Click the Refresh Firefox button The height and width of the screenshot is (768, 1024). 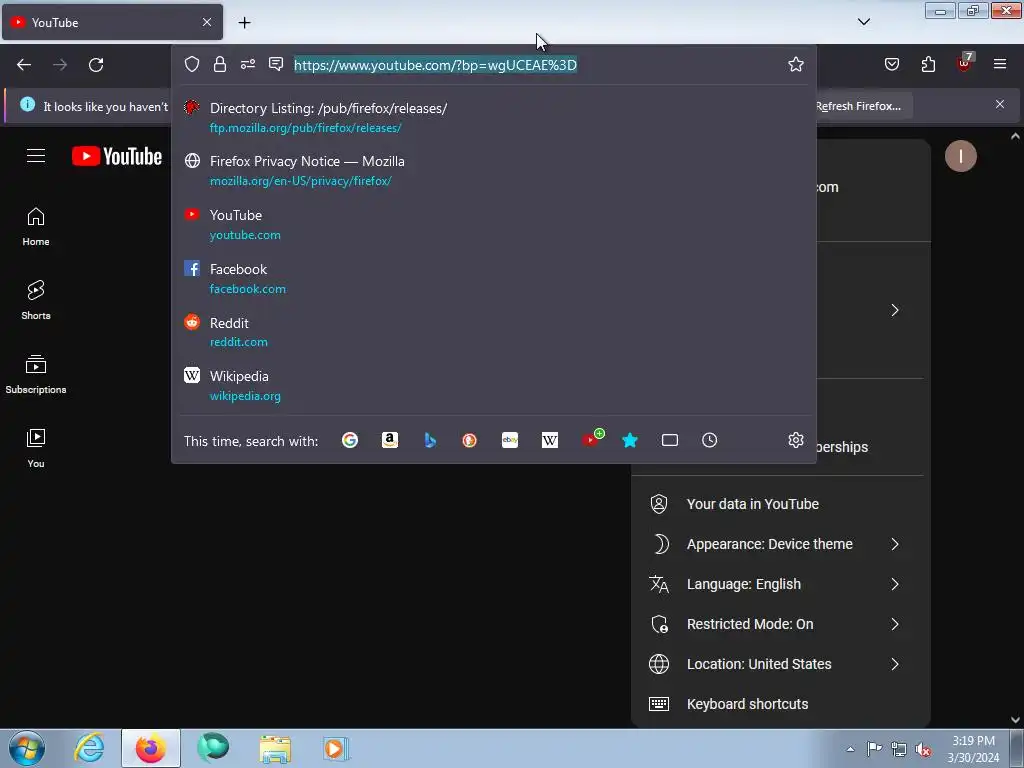coord(858,106)
